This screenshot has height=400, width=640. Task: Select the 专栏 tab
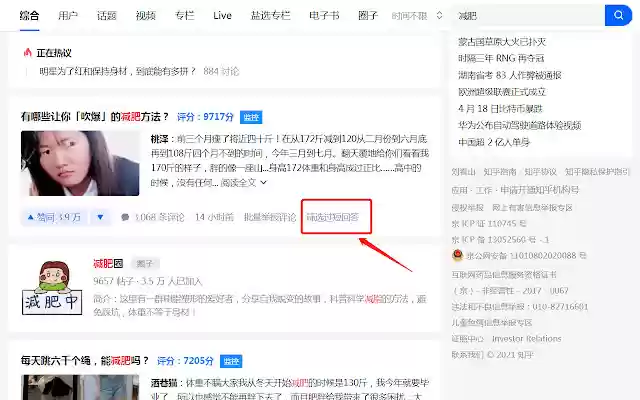point(184,16)
